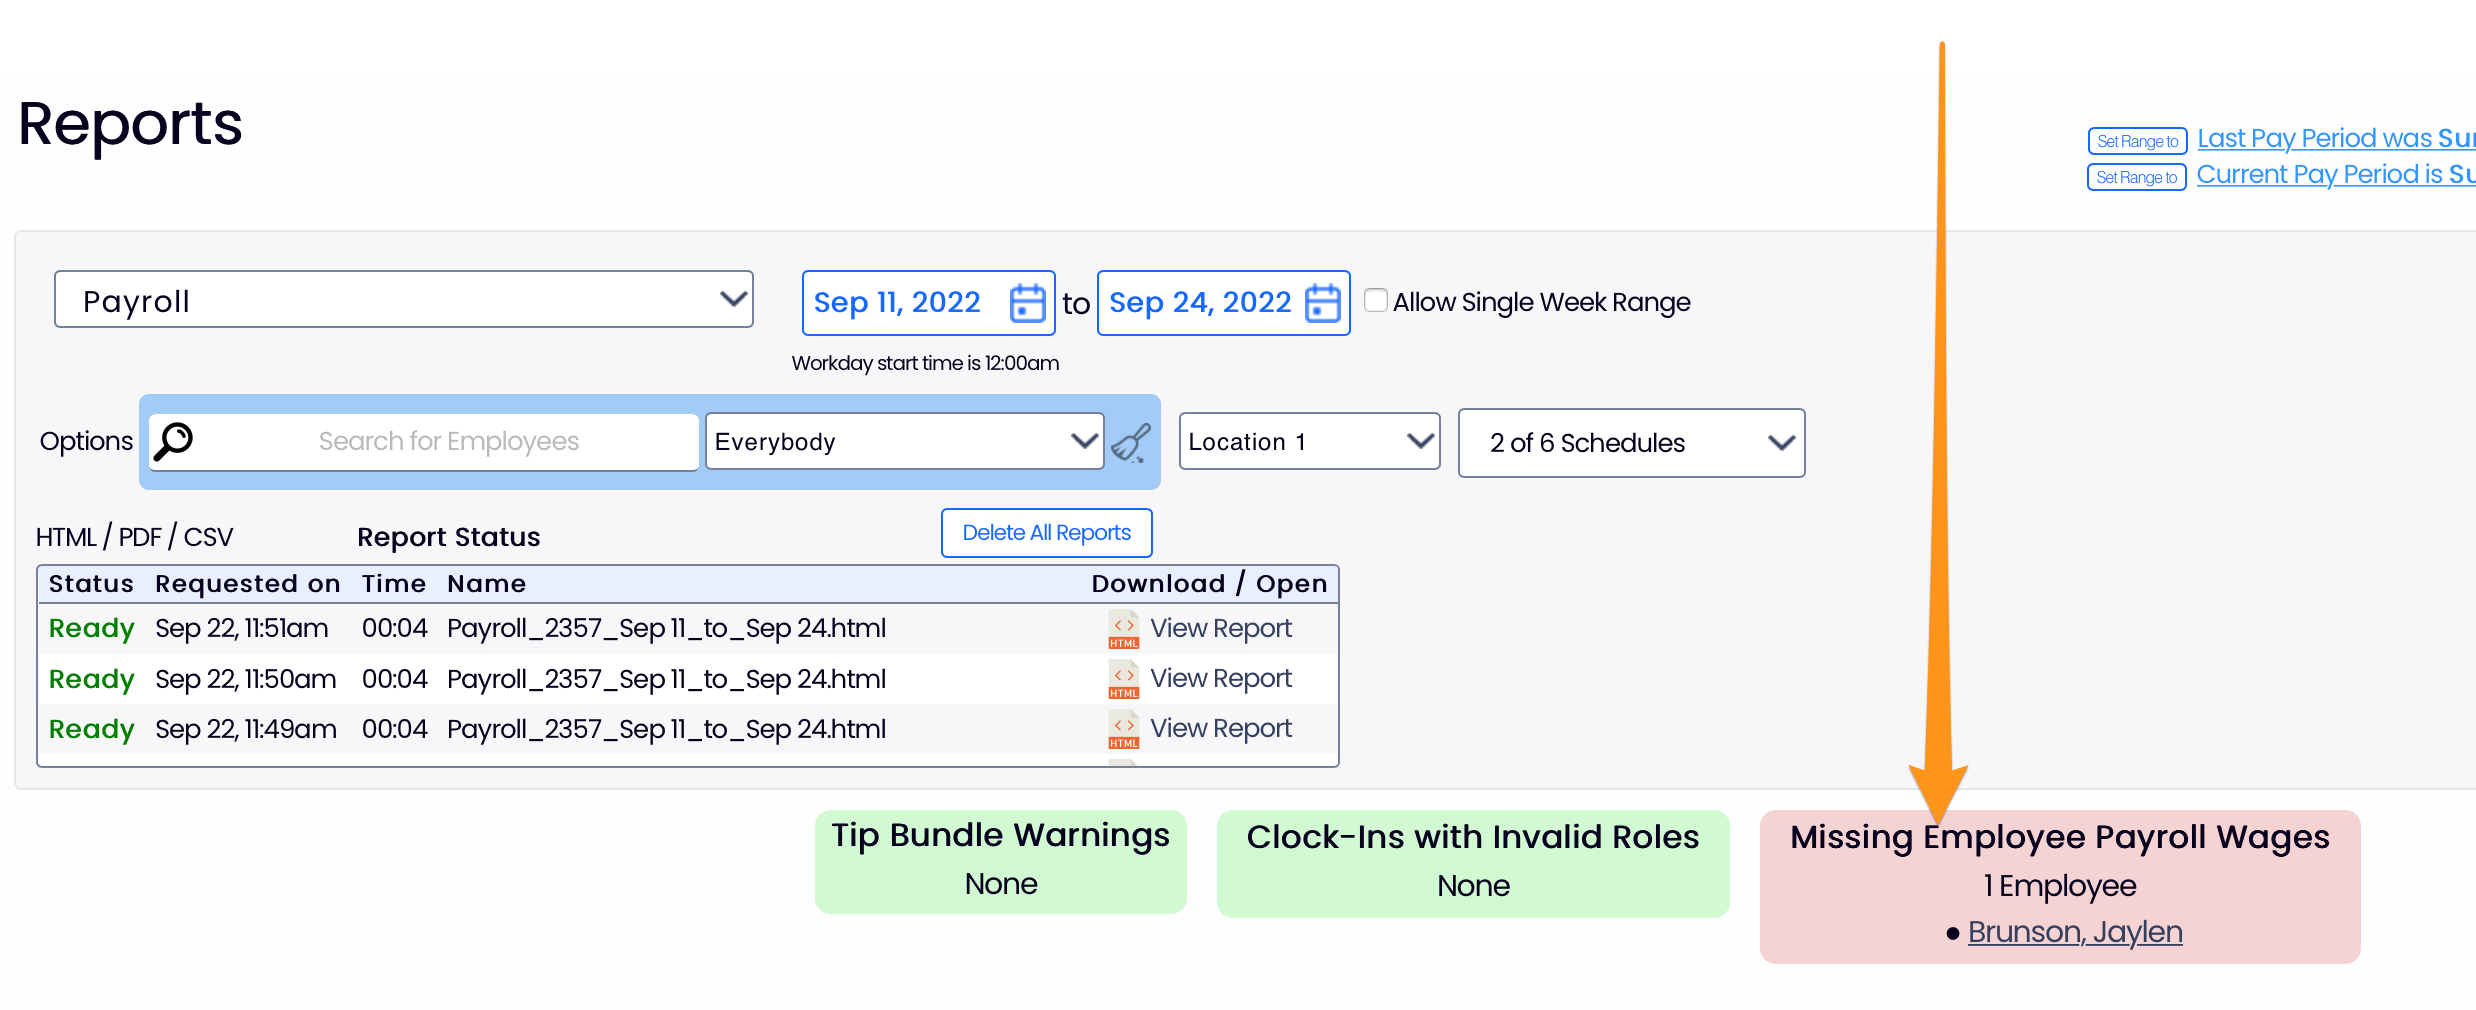Screen dimensions: 2476x1010
Task: Click the 11:50am report file name
Action: tap(666, 679)
